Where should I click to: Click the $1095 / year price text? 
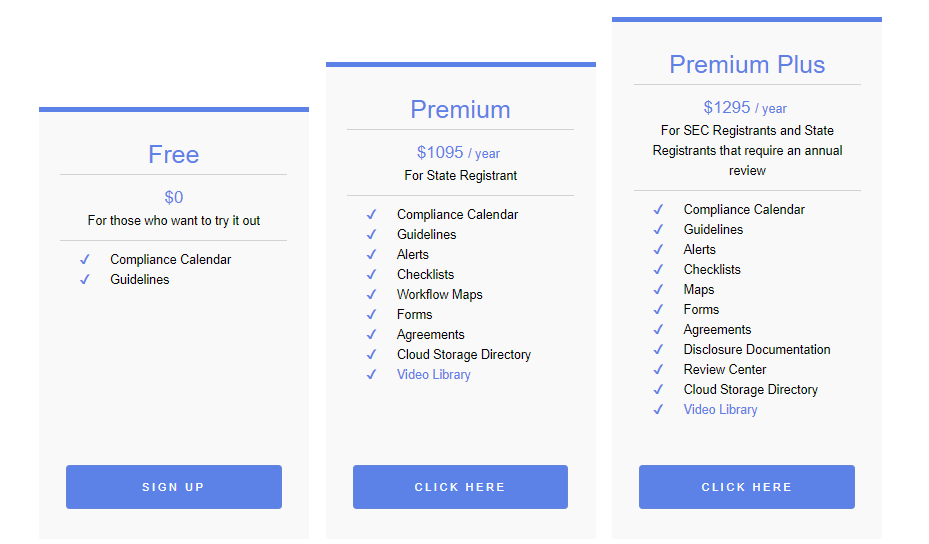[x=459, y=153]
